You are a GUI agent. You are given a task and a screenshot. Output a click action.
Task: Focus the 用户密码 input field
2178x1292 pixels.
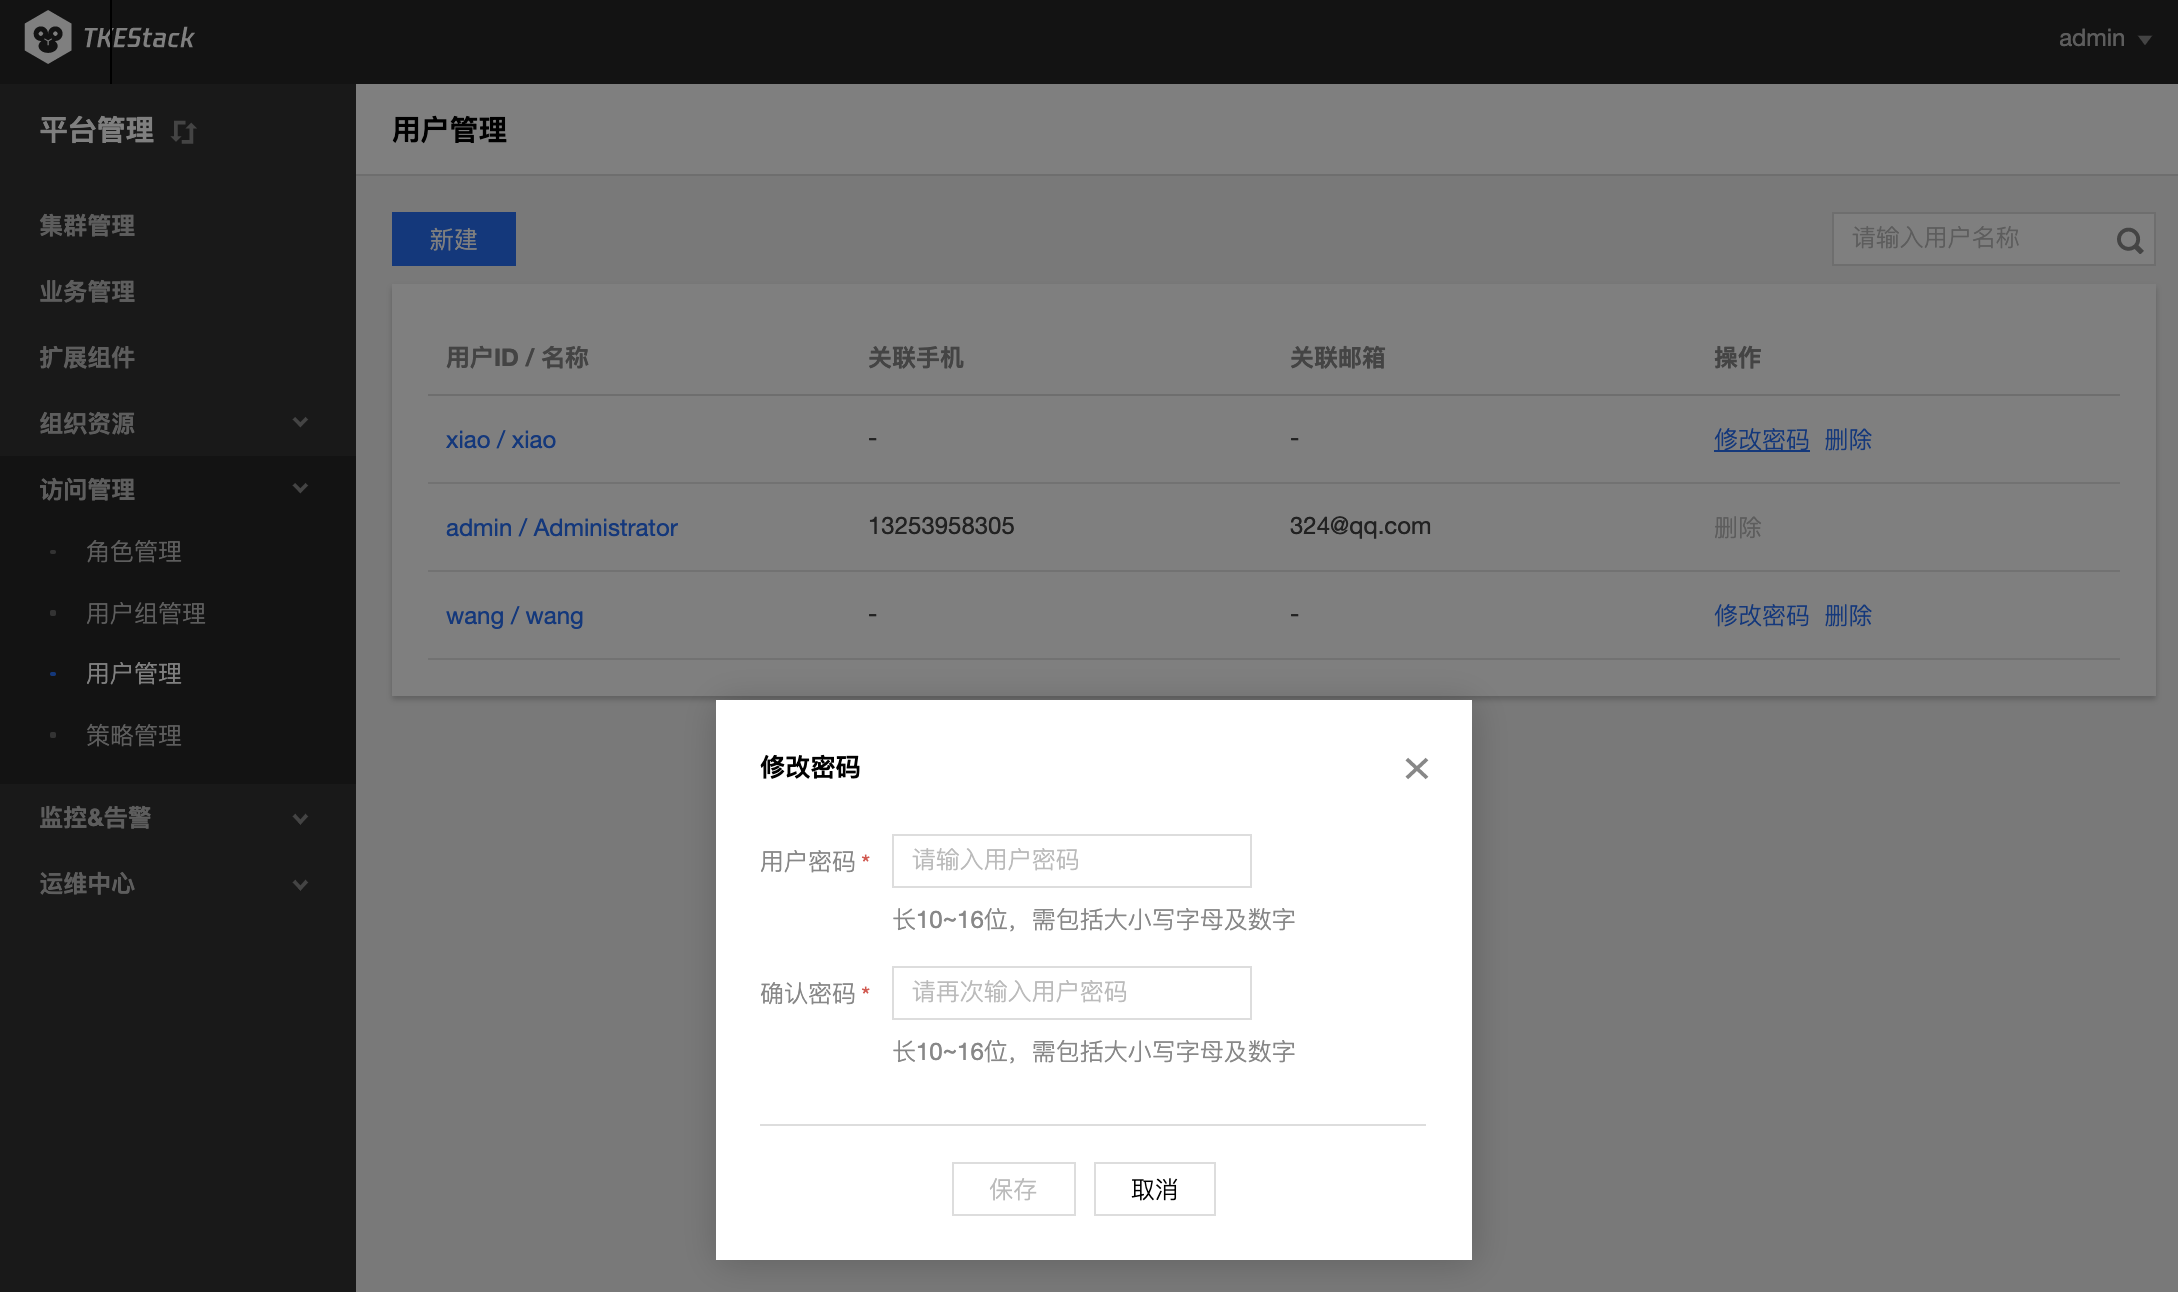click(1072, 861)
